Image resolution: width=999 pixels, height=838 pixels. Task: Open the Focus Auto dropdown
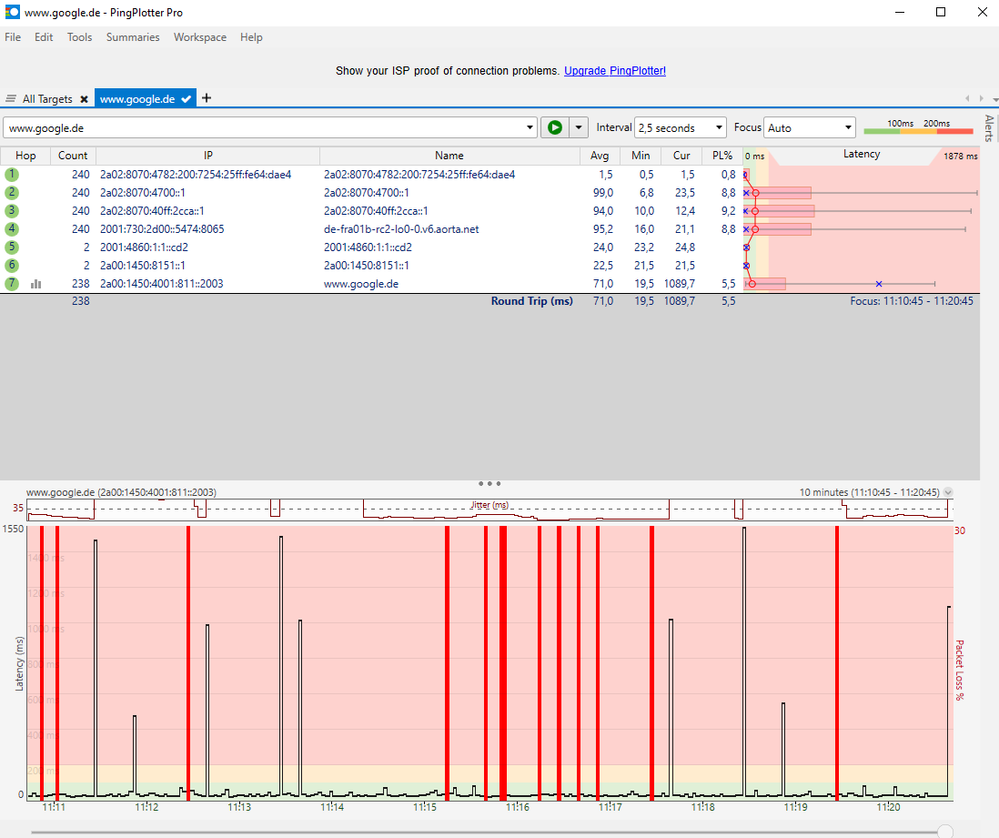(848, 127)
